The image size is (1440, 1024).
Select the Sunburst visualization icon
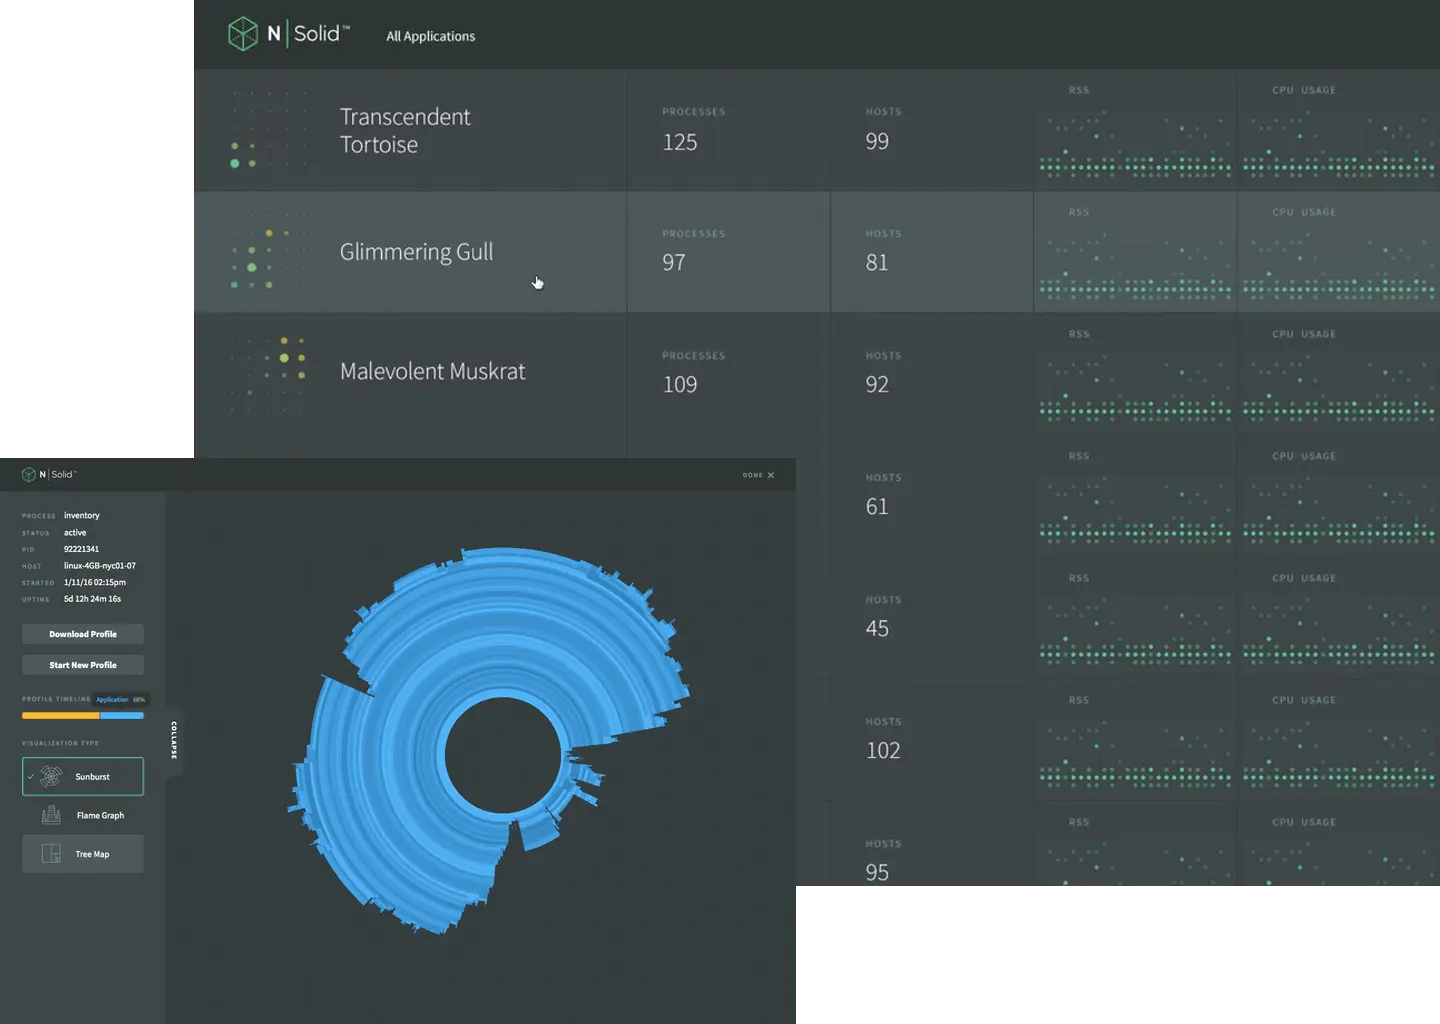point(49,776)
